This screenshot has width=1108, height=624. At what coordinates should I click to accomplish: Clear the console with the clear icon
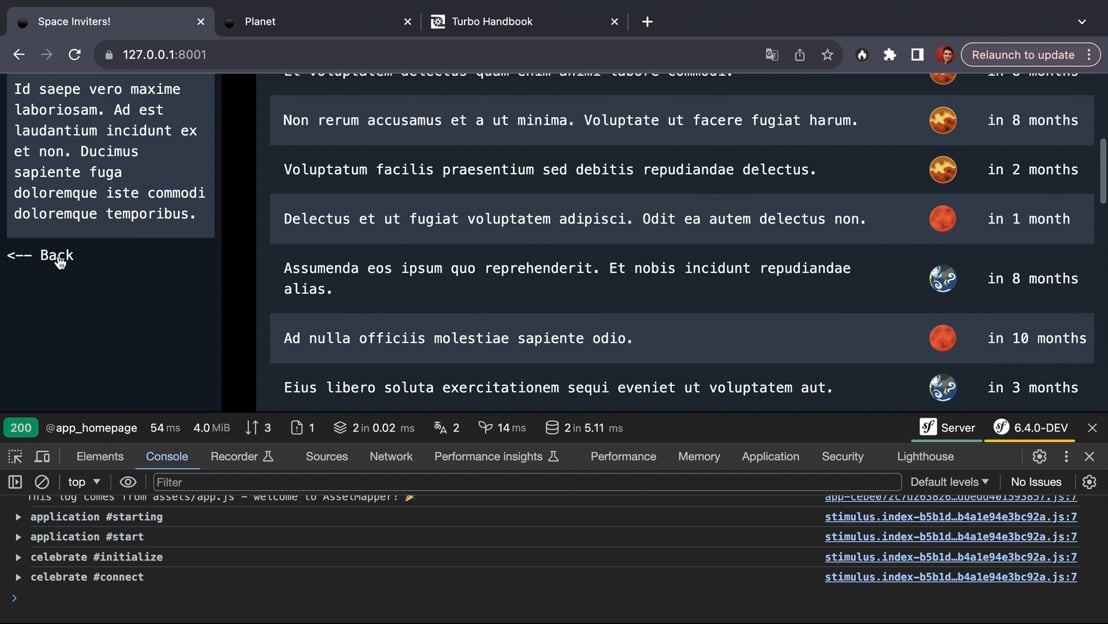(42, 482)
